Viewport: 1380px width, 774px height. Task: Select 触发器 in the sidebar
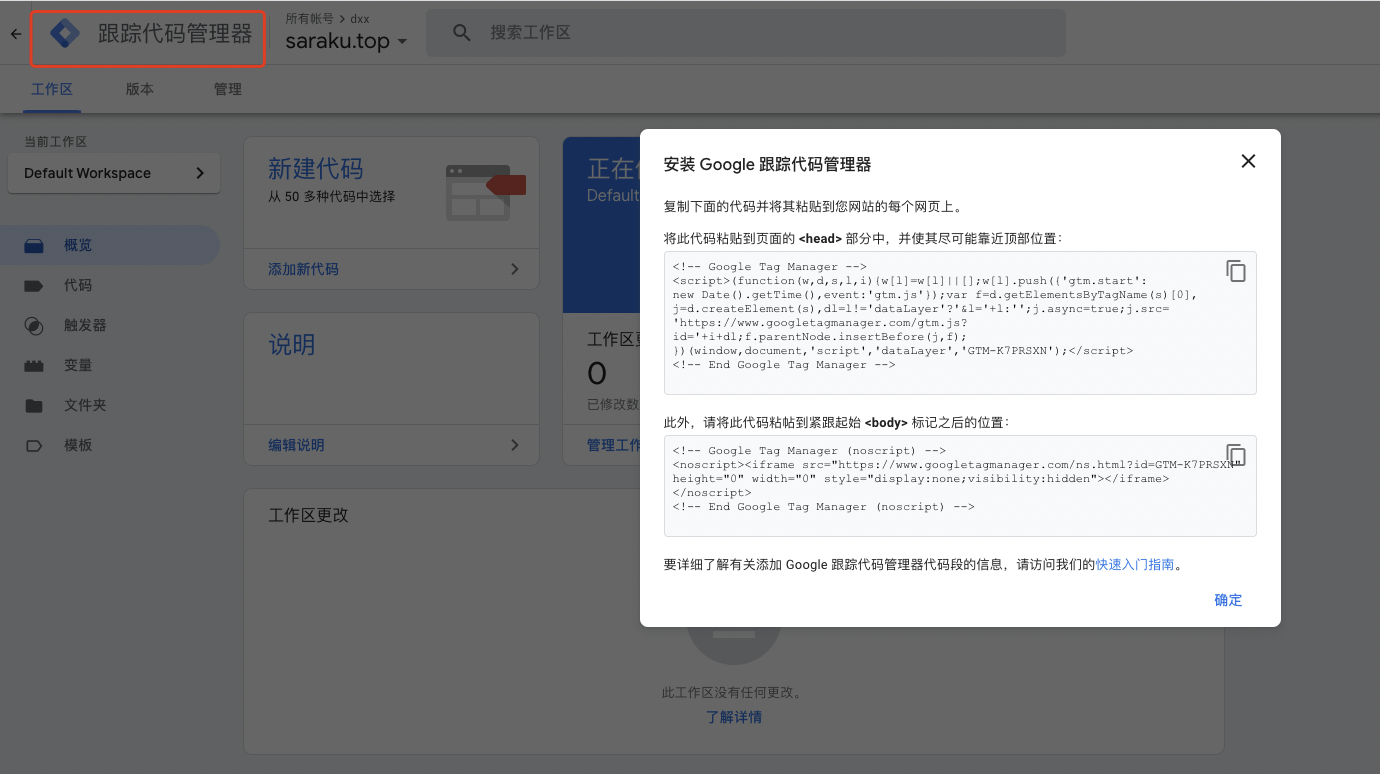(110, 325)
